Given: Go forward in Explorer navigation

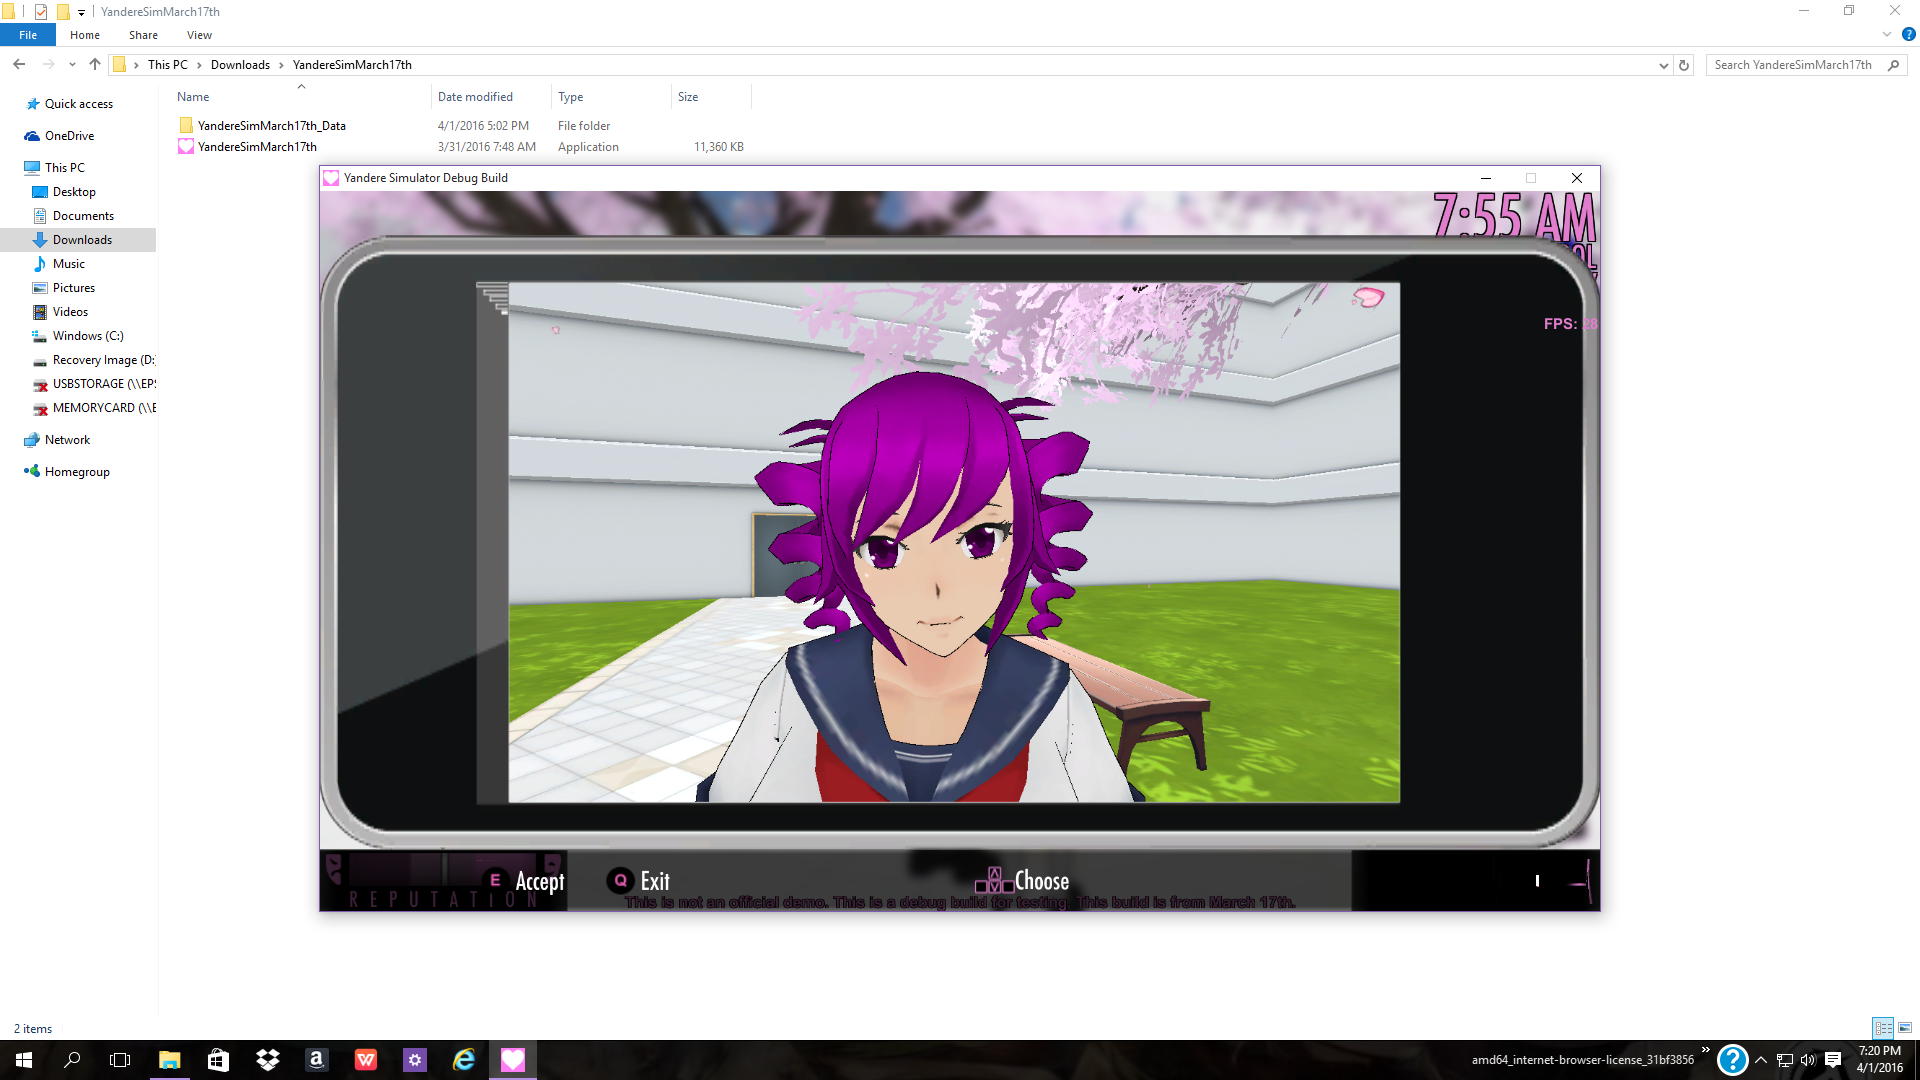Looking at the screenshot, I should click(48, 64).
